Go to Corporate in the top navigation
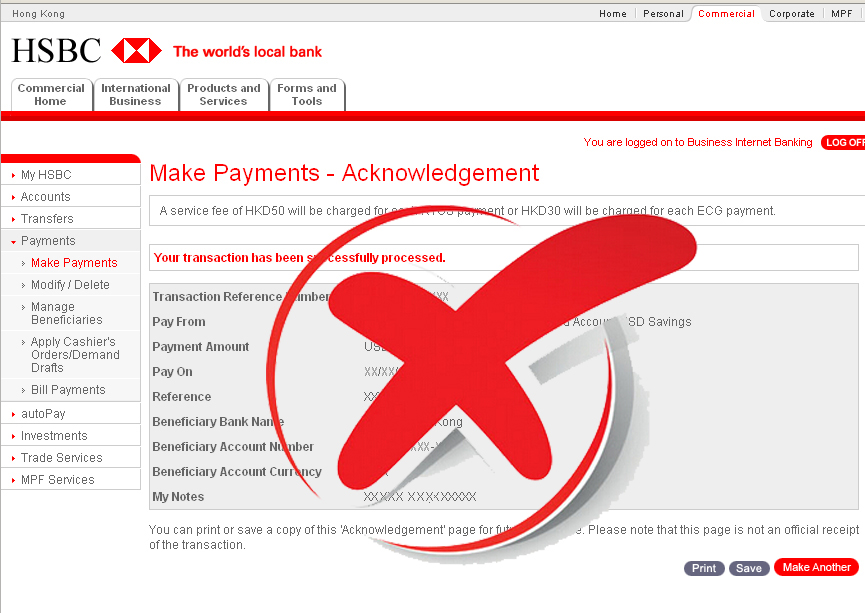The image size is (865, 613). [791, 14]
